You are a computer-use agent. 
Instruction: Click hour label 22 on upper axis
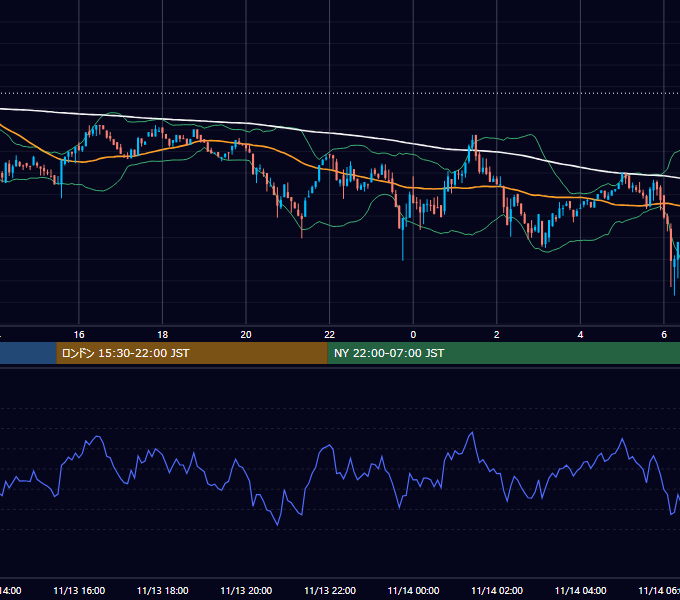tap(330, 335)
